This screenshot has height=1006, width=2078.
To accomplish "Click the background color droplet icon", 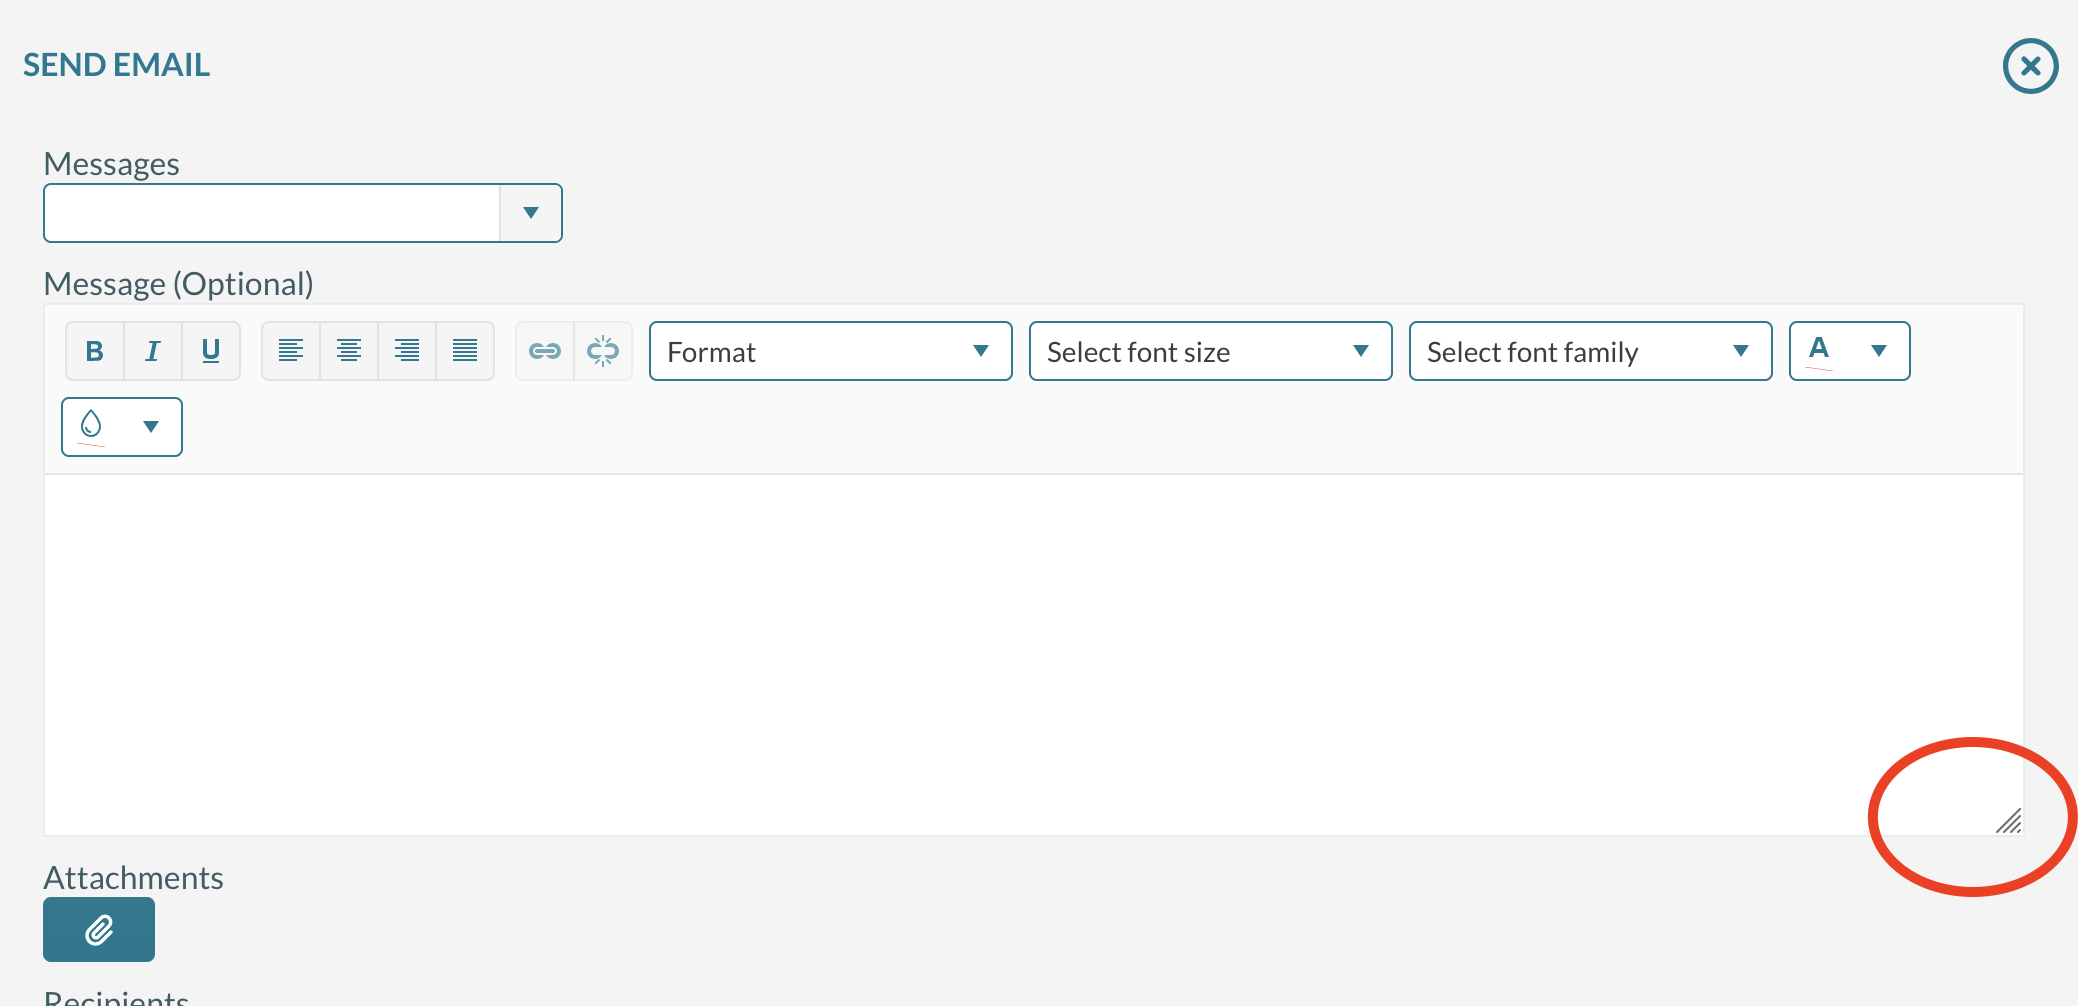I will pos(91,425).
